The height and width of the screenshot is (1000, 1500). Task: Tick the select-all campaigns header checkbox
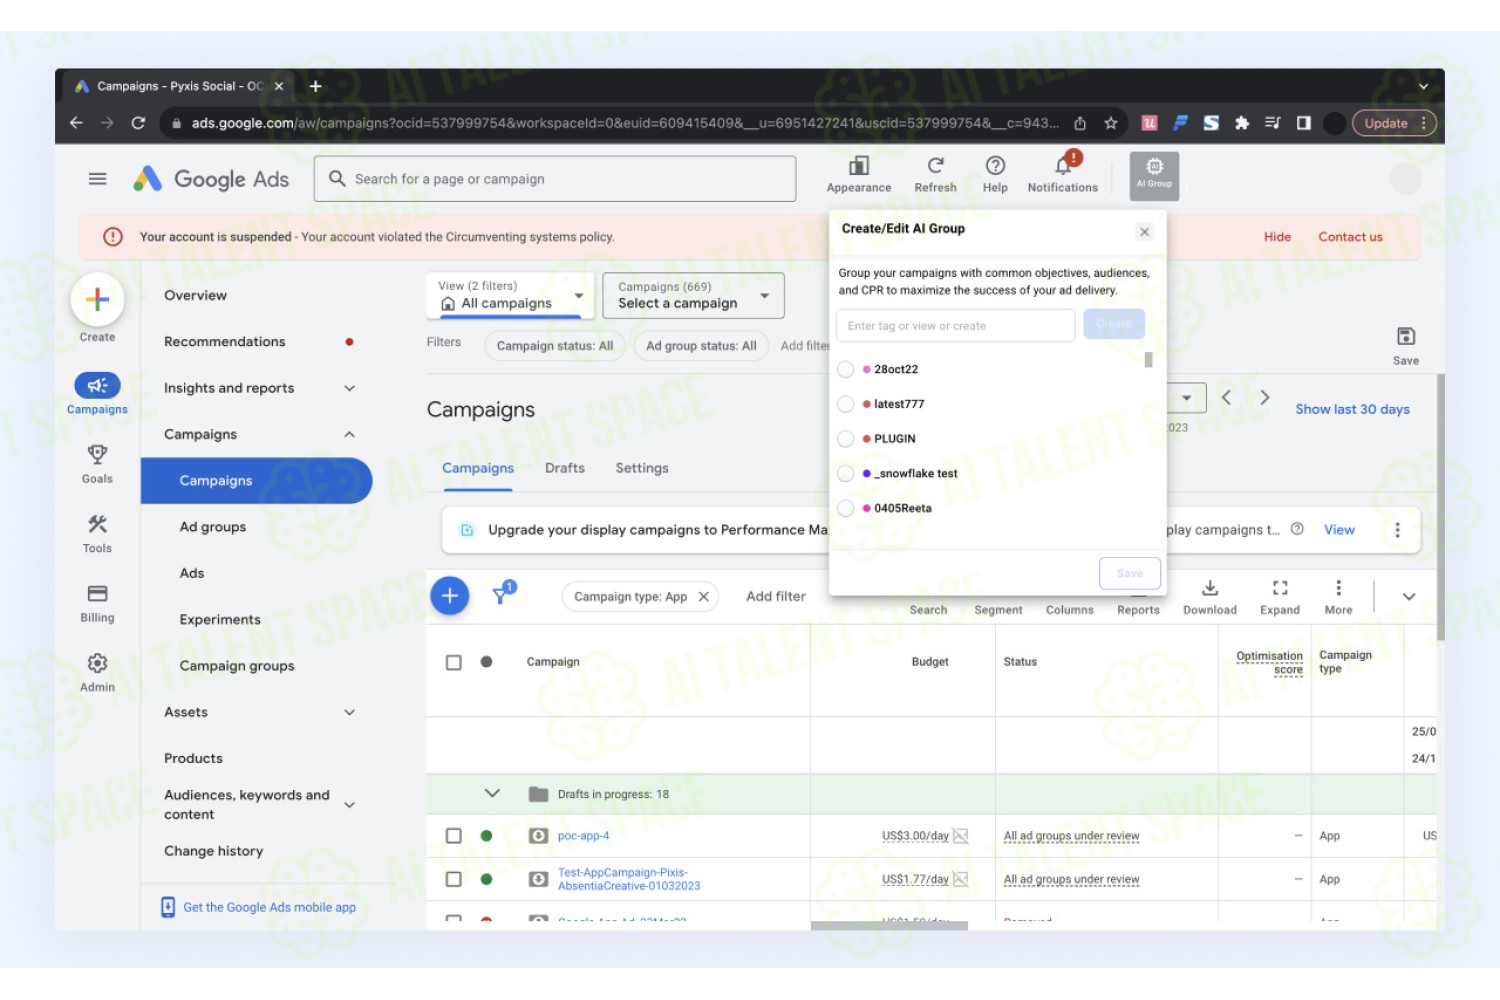pyautogui.click(x=453, y=662)
